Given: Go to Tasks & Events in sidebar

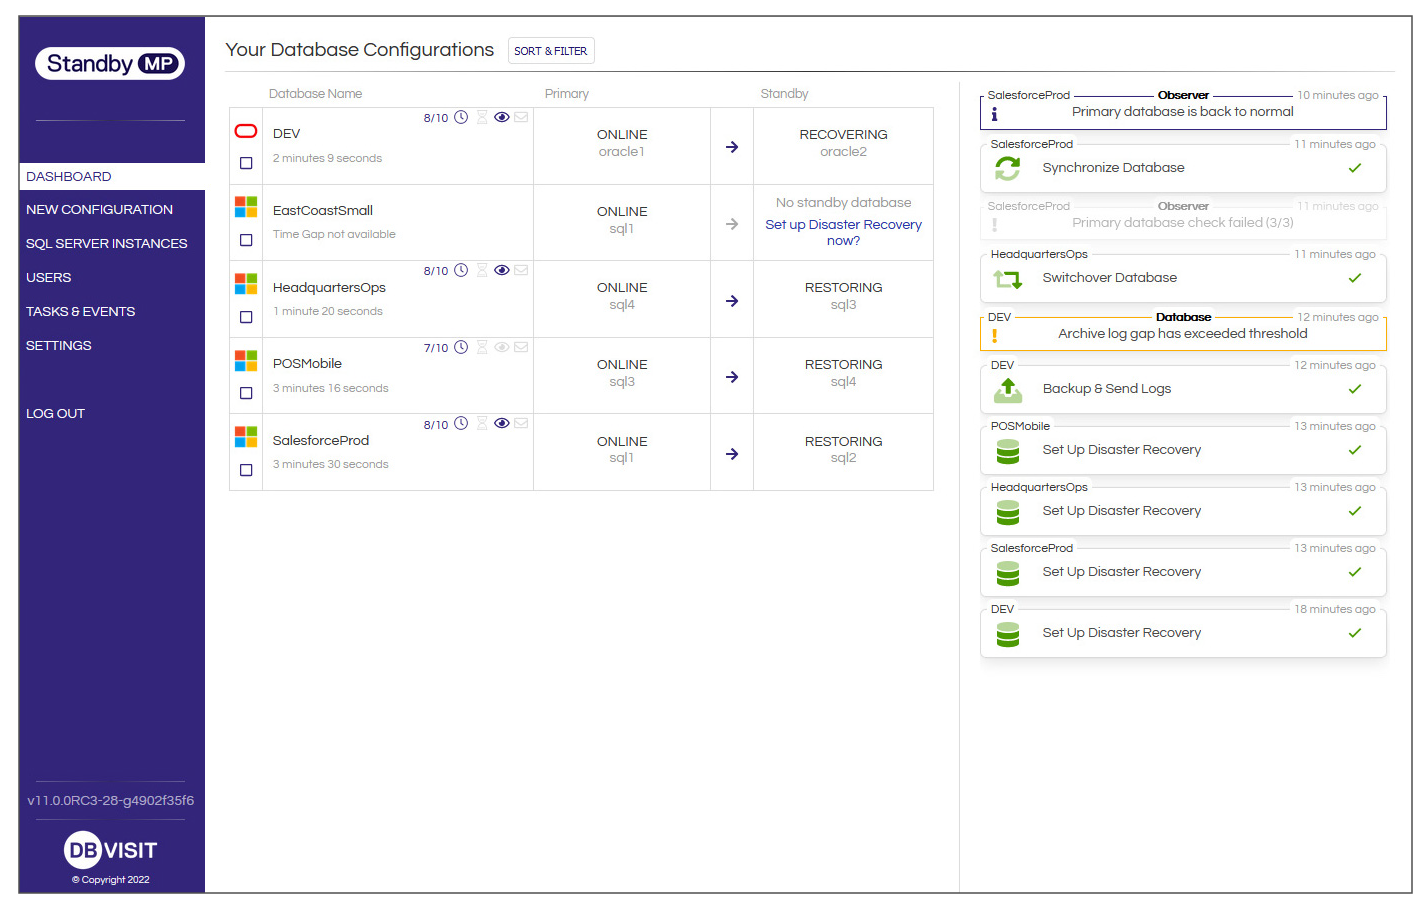Looking at the screenshot, I should pyautogui.click(x=81, y=312).
